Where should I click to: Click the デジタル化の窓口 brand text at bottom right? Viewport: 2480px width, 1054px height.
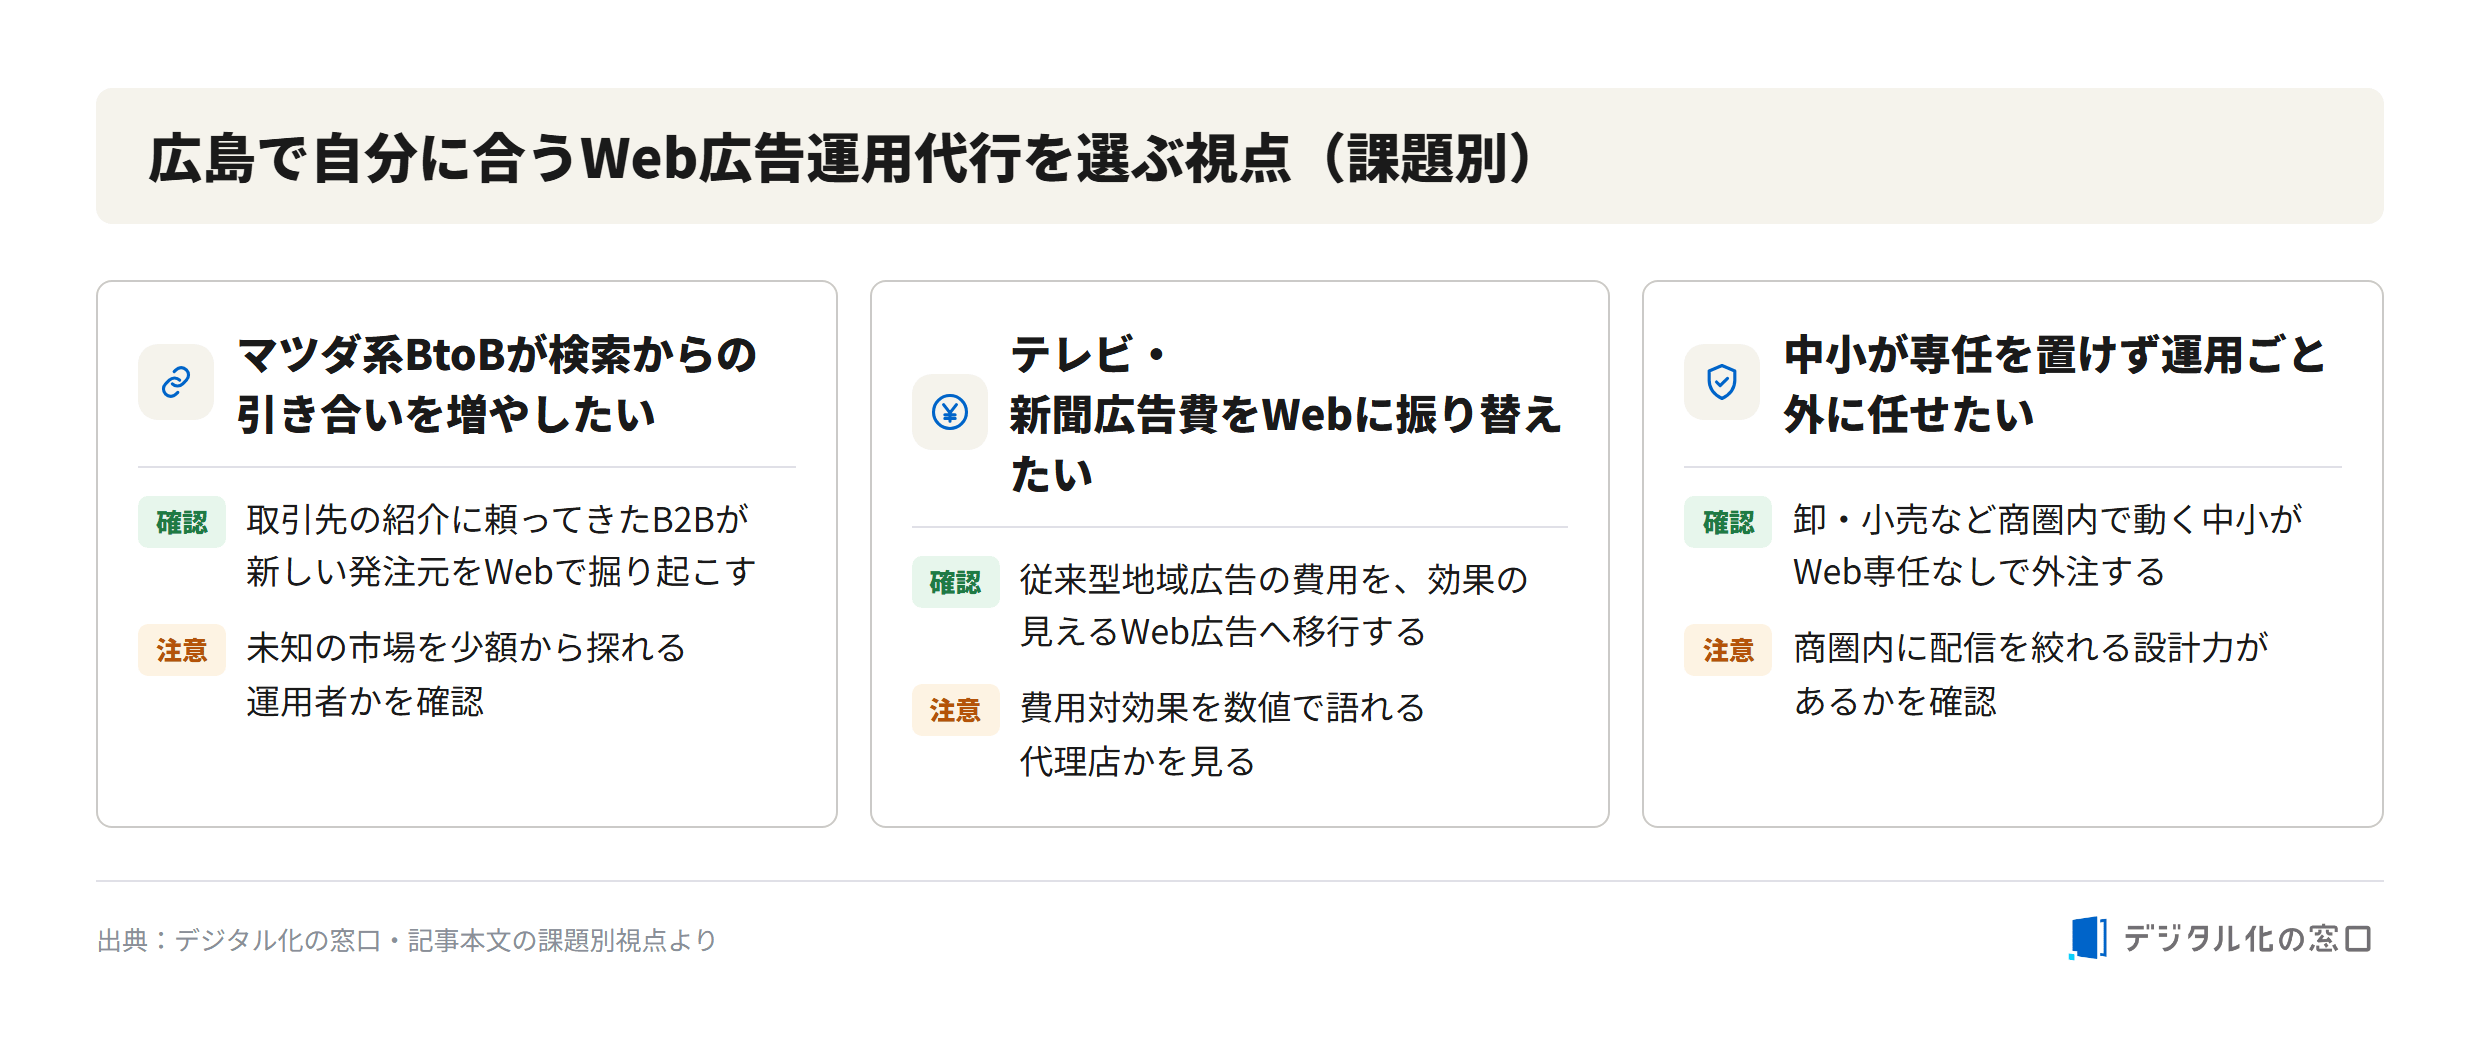2247,939
